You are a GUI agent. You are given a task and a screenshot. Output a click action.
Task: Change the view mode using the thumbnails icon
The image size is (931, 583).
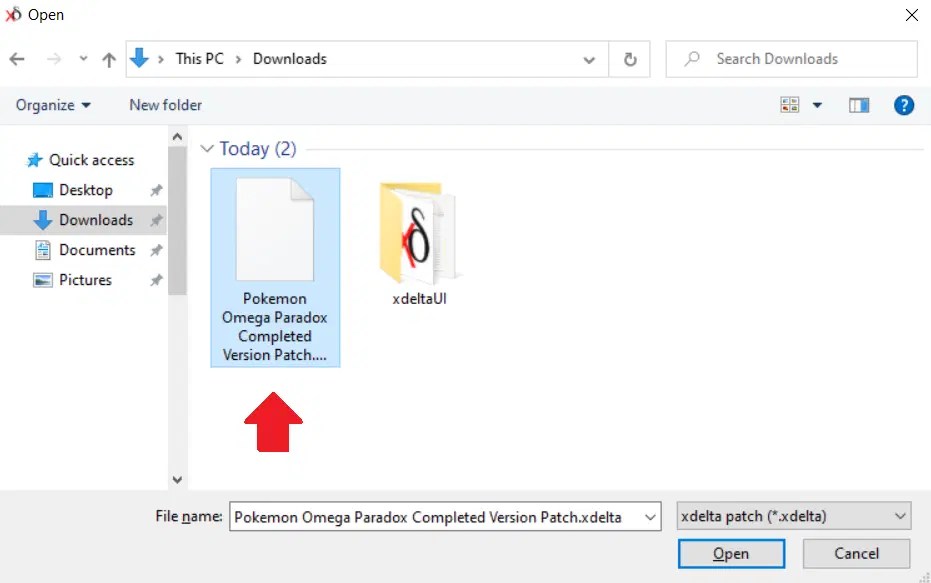tap(790, 104)
